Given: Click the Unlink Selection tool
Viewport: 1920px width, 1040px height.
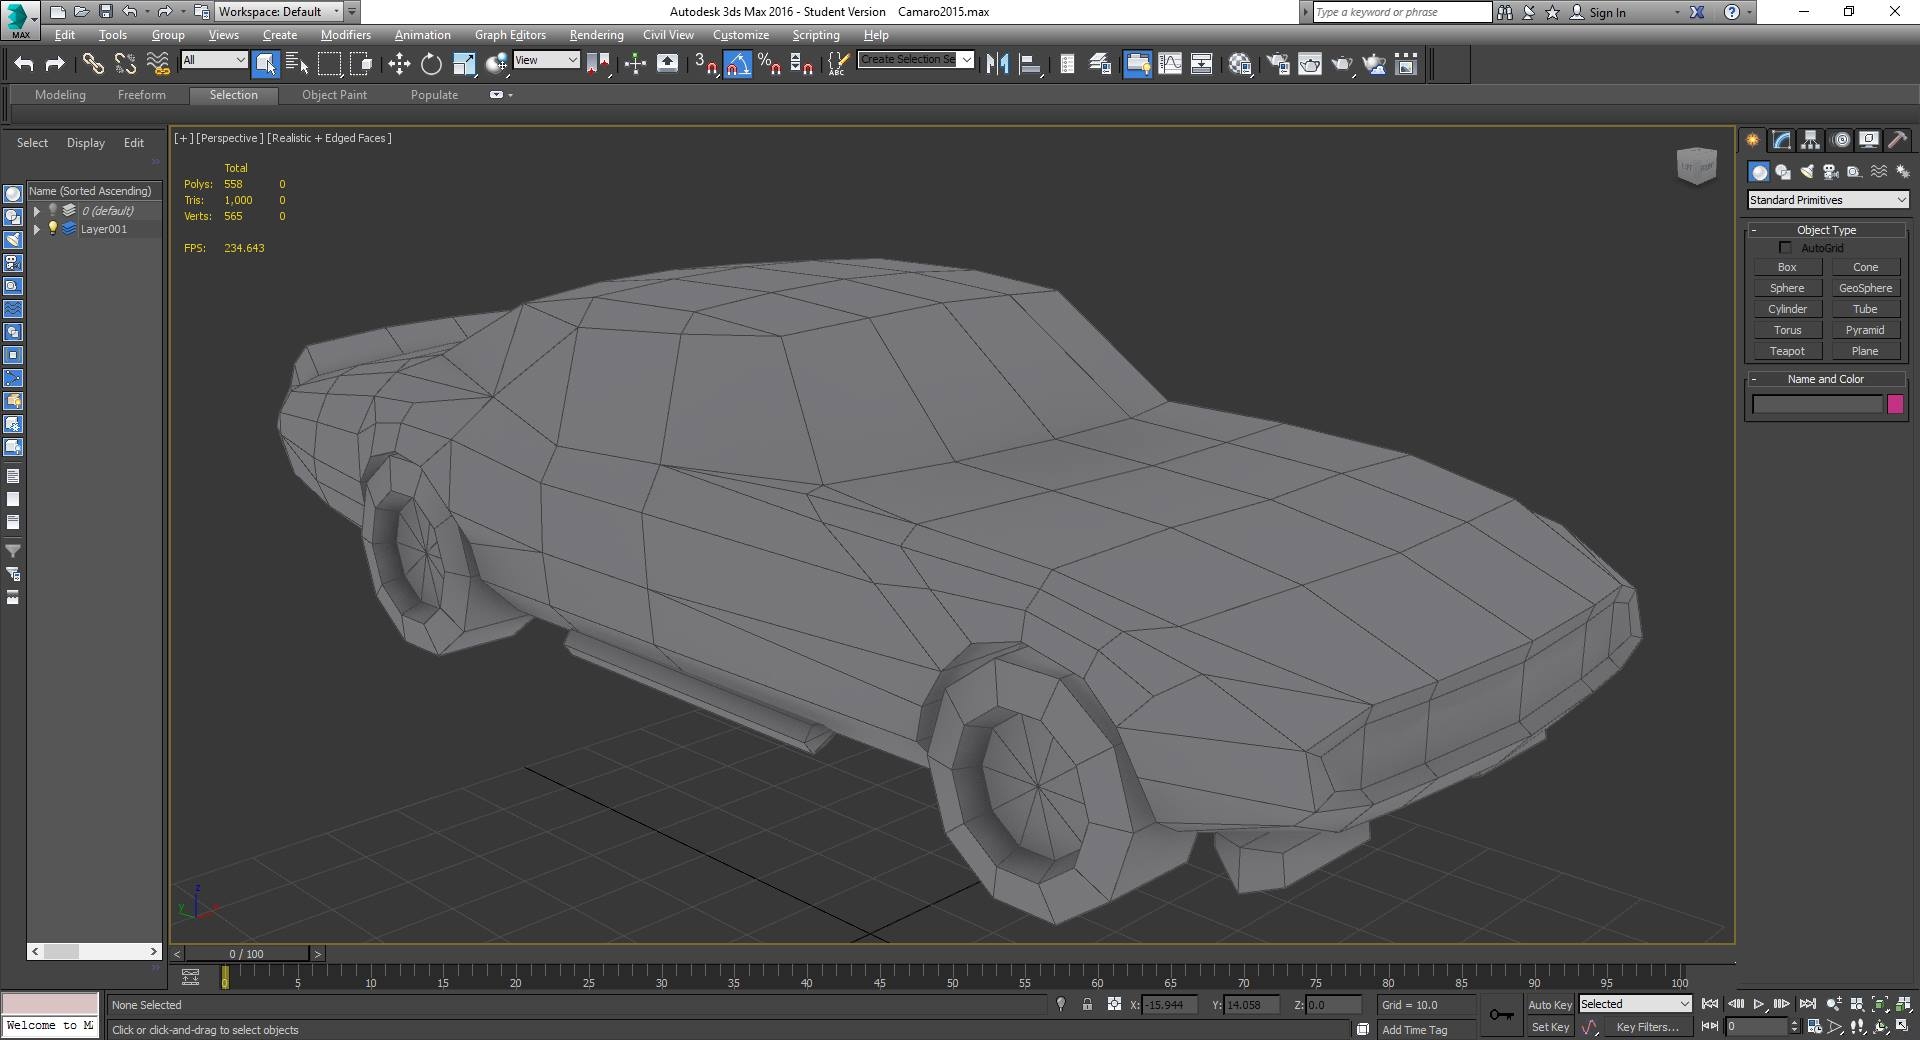Looking at the screenshot, I should [125, 64].
